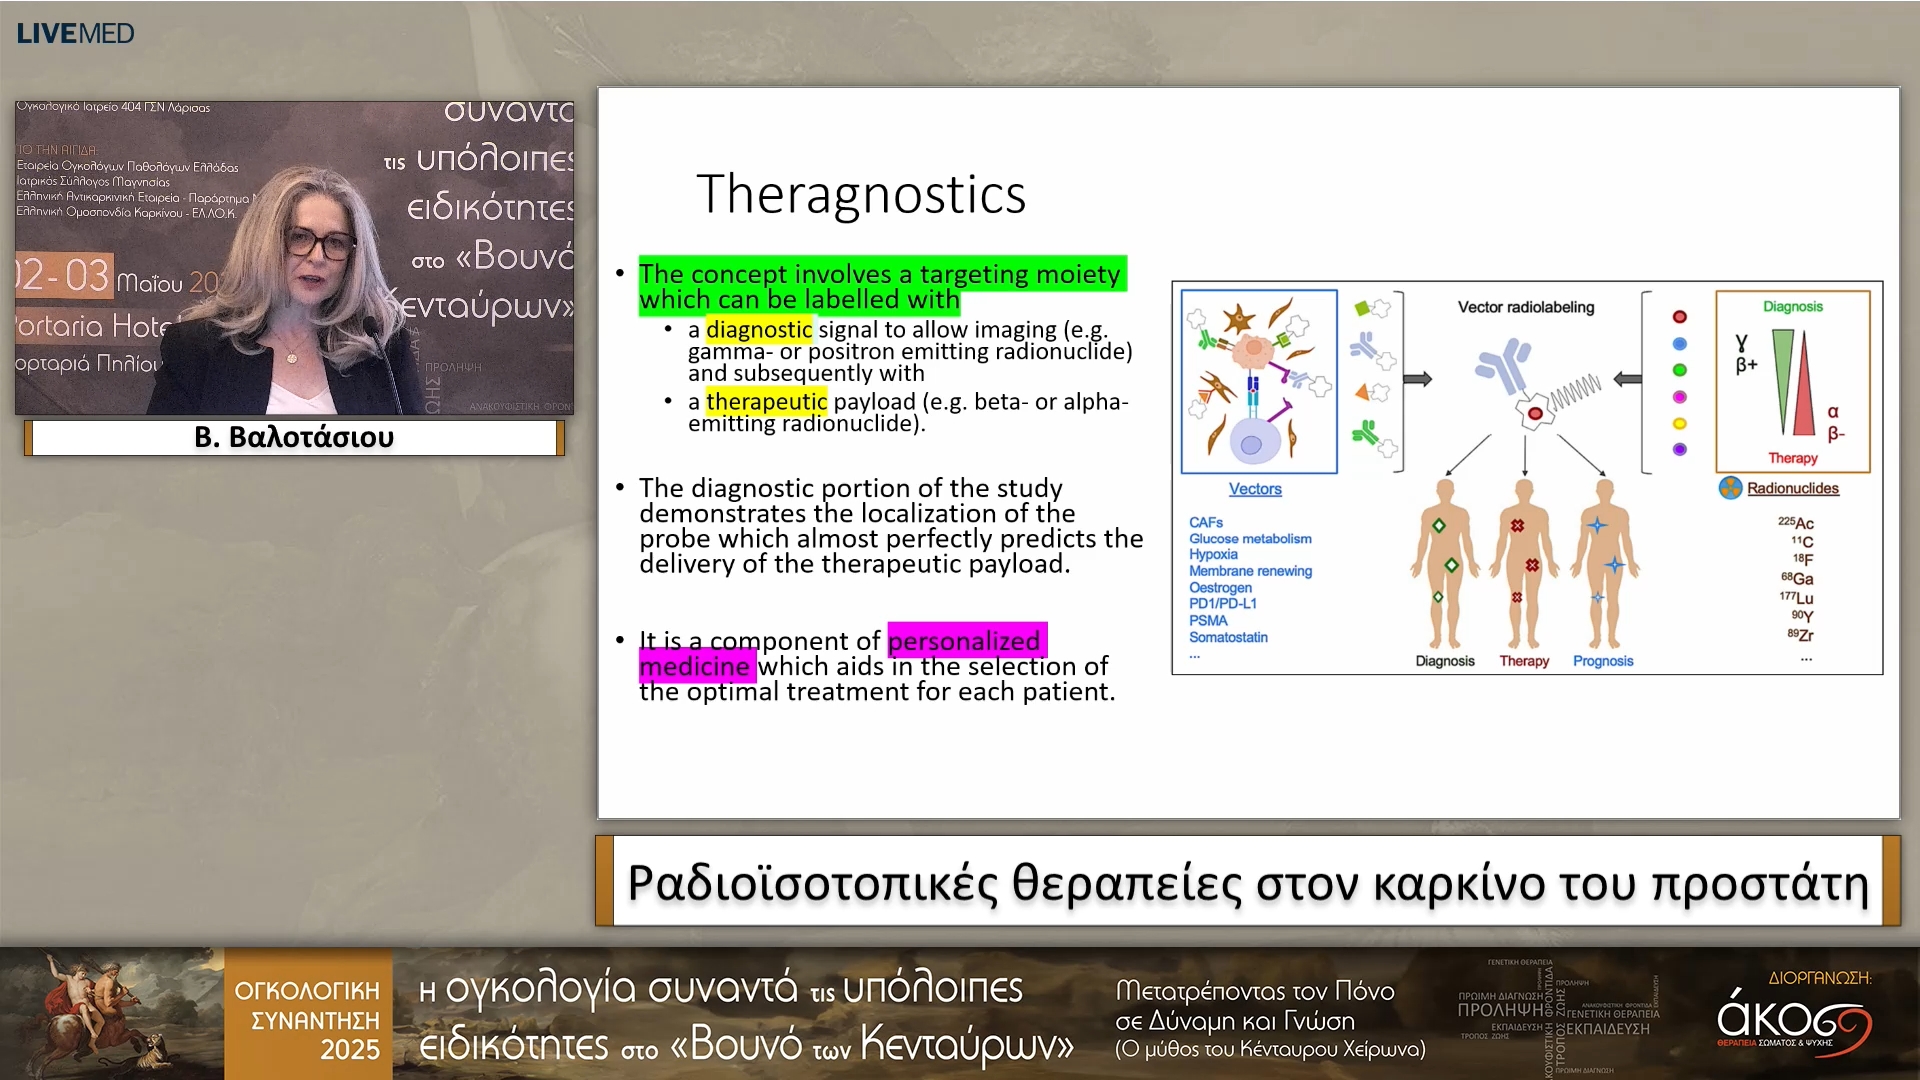Click the purple dot in the radionuclide column
1920x1080 pixels.
[x=1680, y=450]
